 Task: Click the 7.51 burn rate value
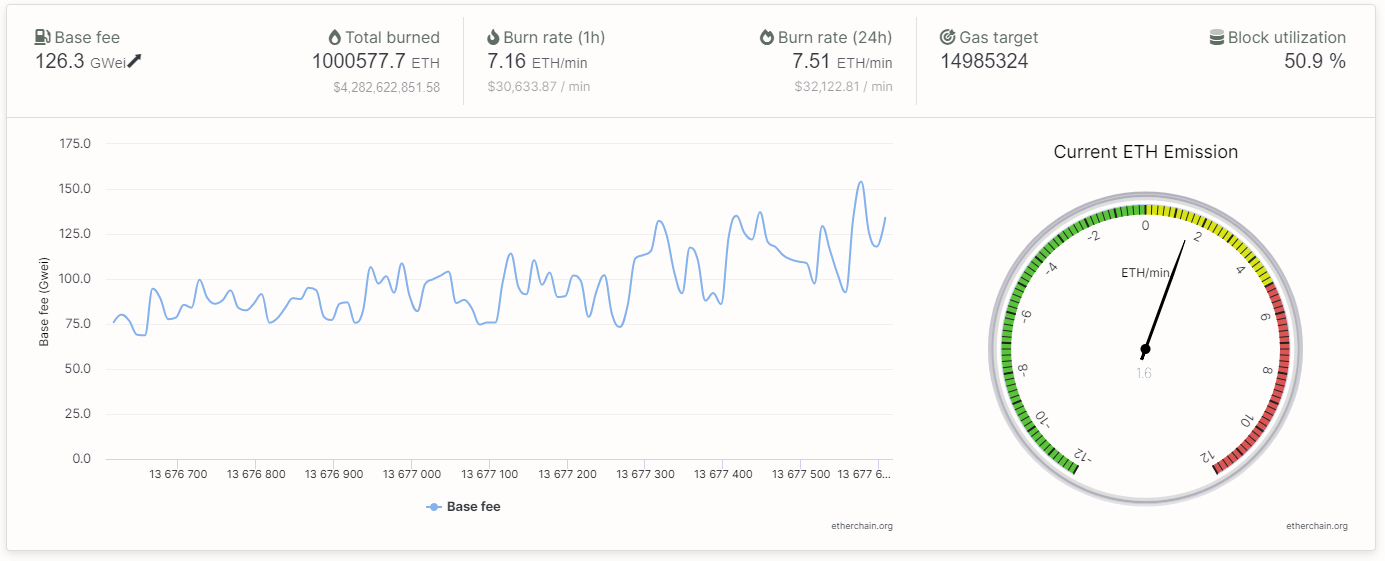point(812,61)
